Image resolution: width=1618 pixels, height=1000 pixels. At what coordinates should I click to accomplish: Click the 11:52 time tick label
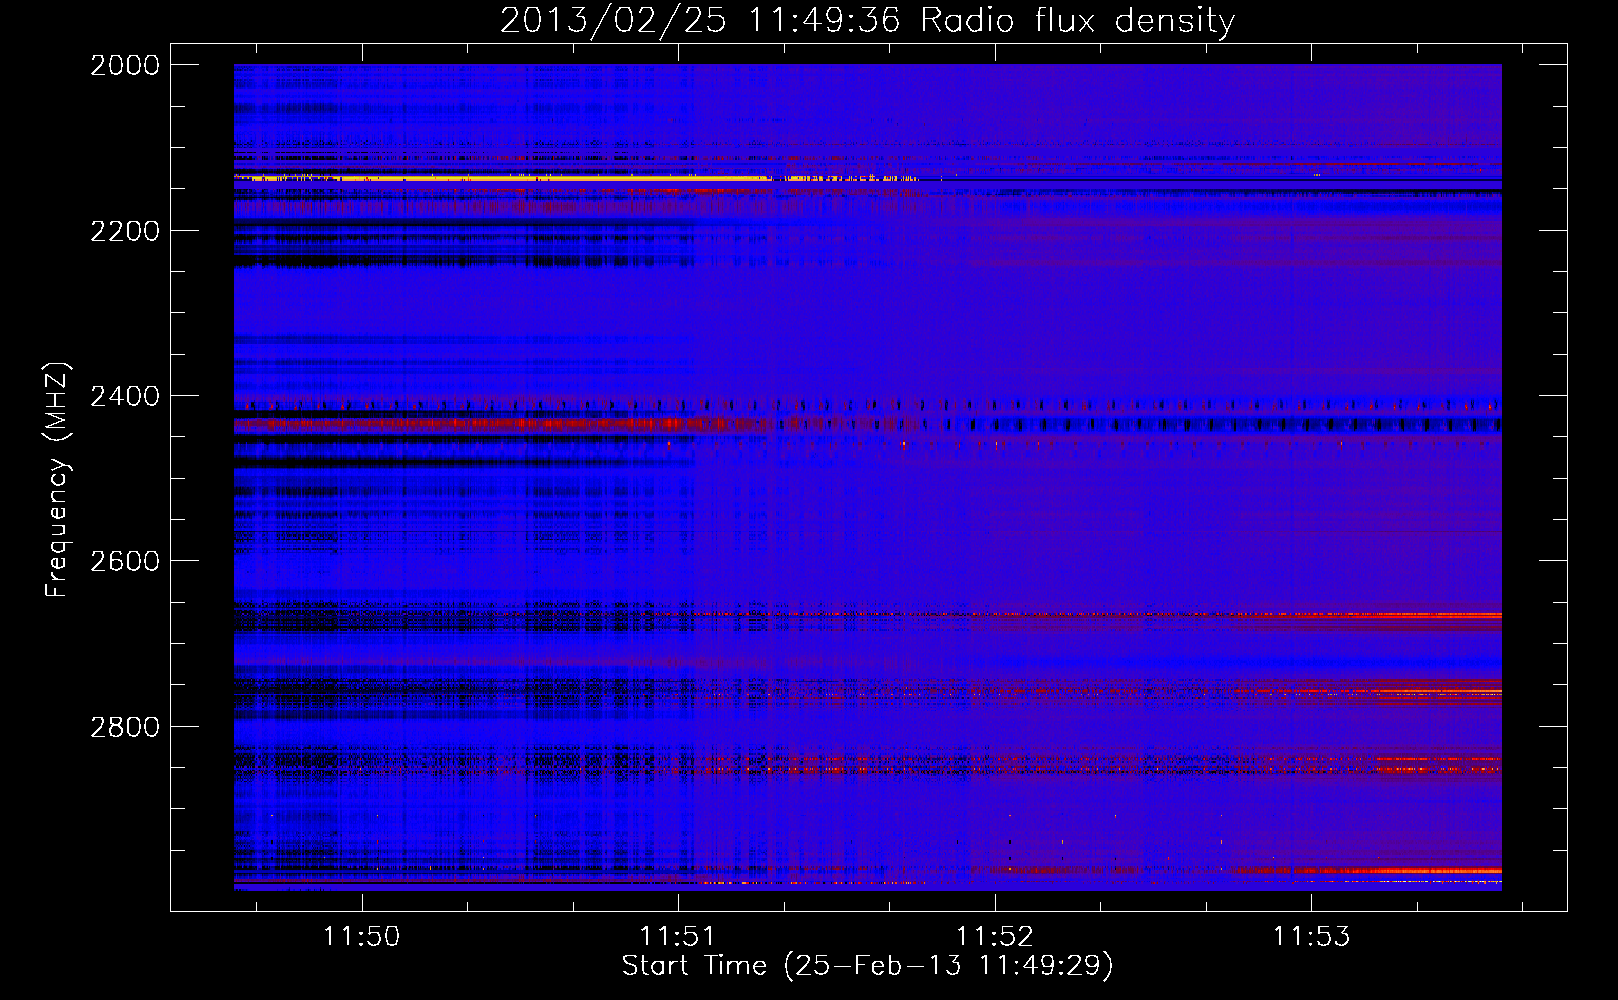click(994, 936)
